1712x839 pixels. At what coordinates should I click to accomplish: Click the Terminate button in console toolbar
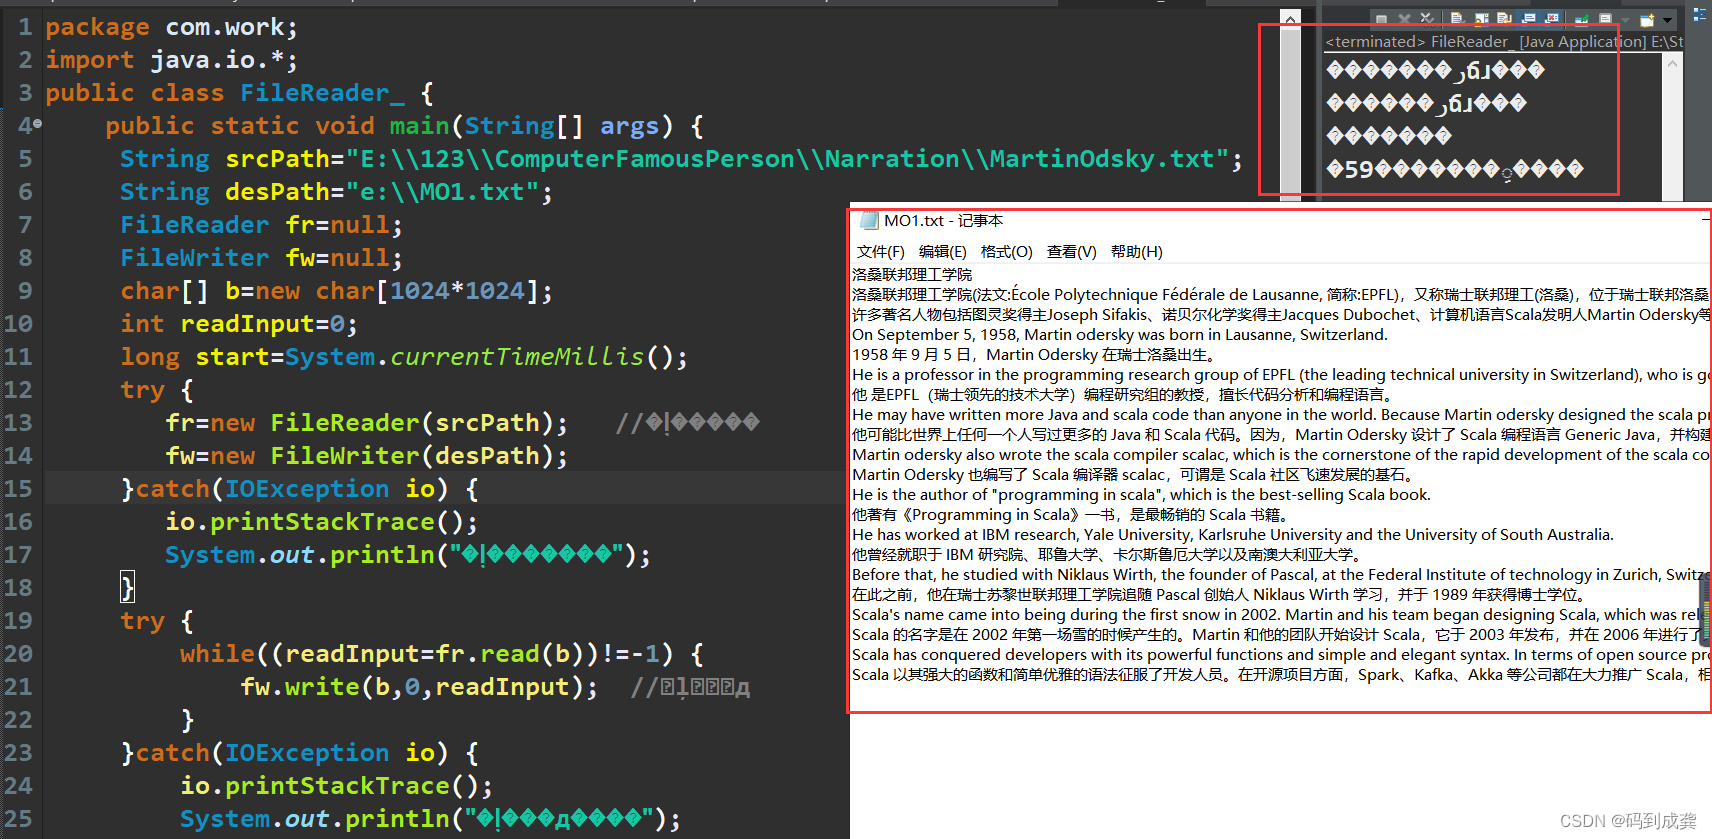point(1381,19)
